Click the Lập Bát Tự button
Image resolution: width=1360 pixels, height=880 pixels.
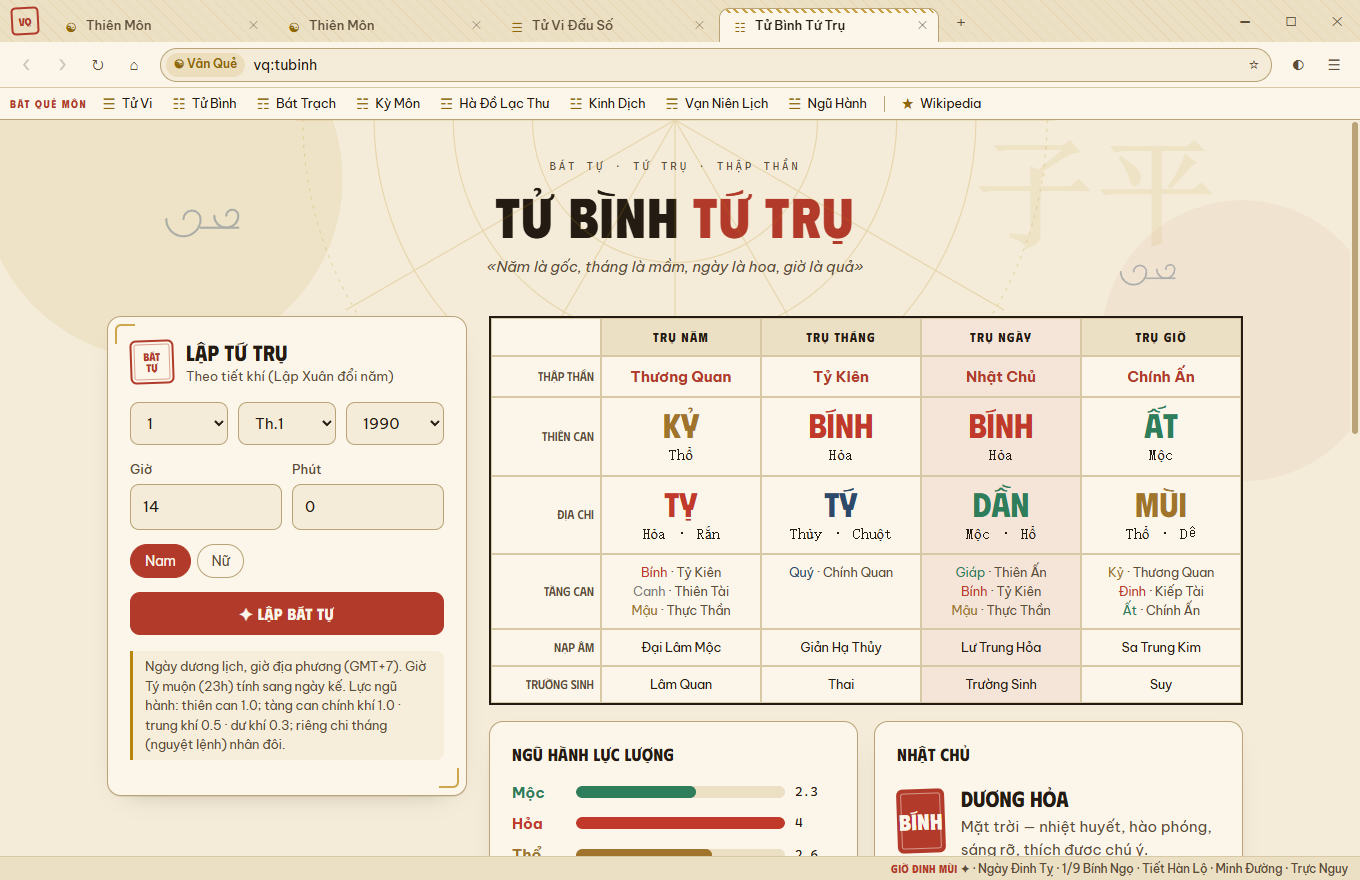coord(287,614)
